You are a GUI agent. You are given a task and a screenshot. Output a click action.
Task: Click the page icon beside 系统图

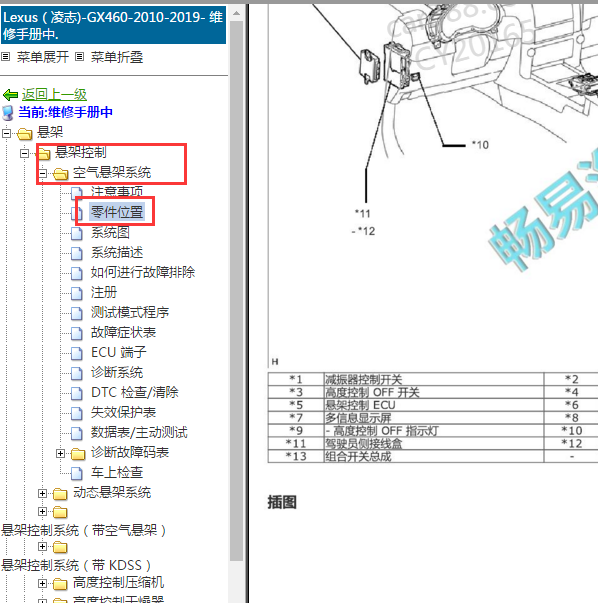(77, 233)
